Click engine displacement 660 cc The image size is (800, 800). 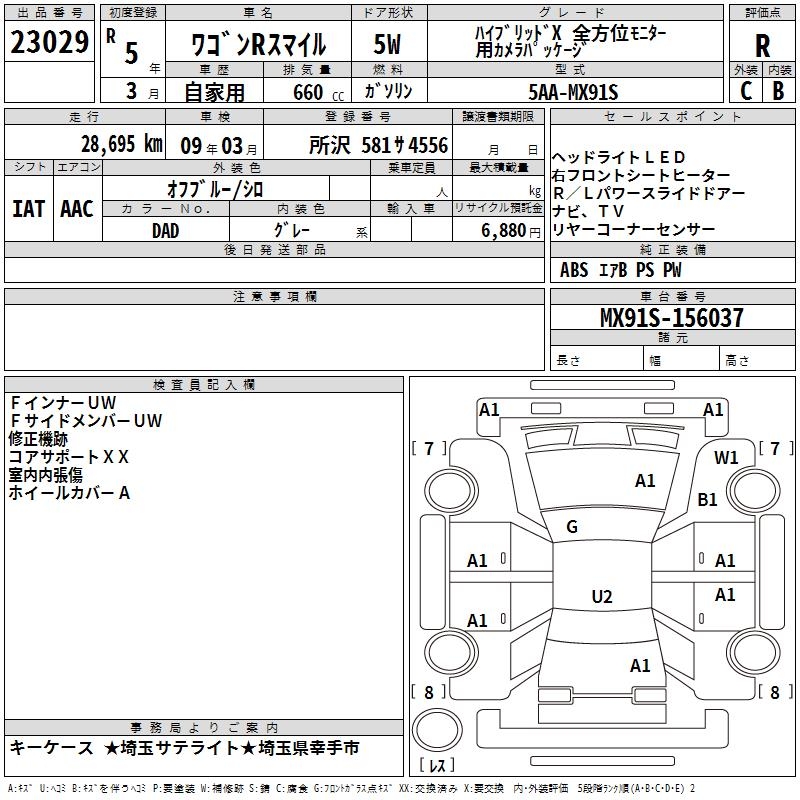click(x=318, y=92)
